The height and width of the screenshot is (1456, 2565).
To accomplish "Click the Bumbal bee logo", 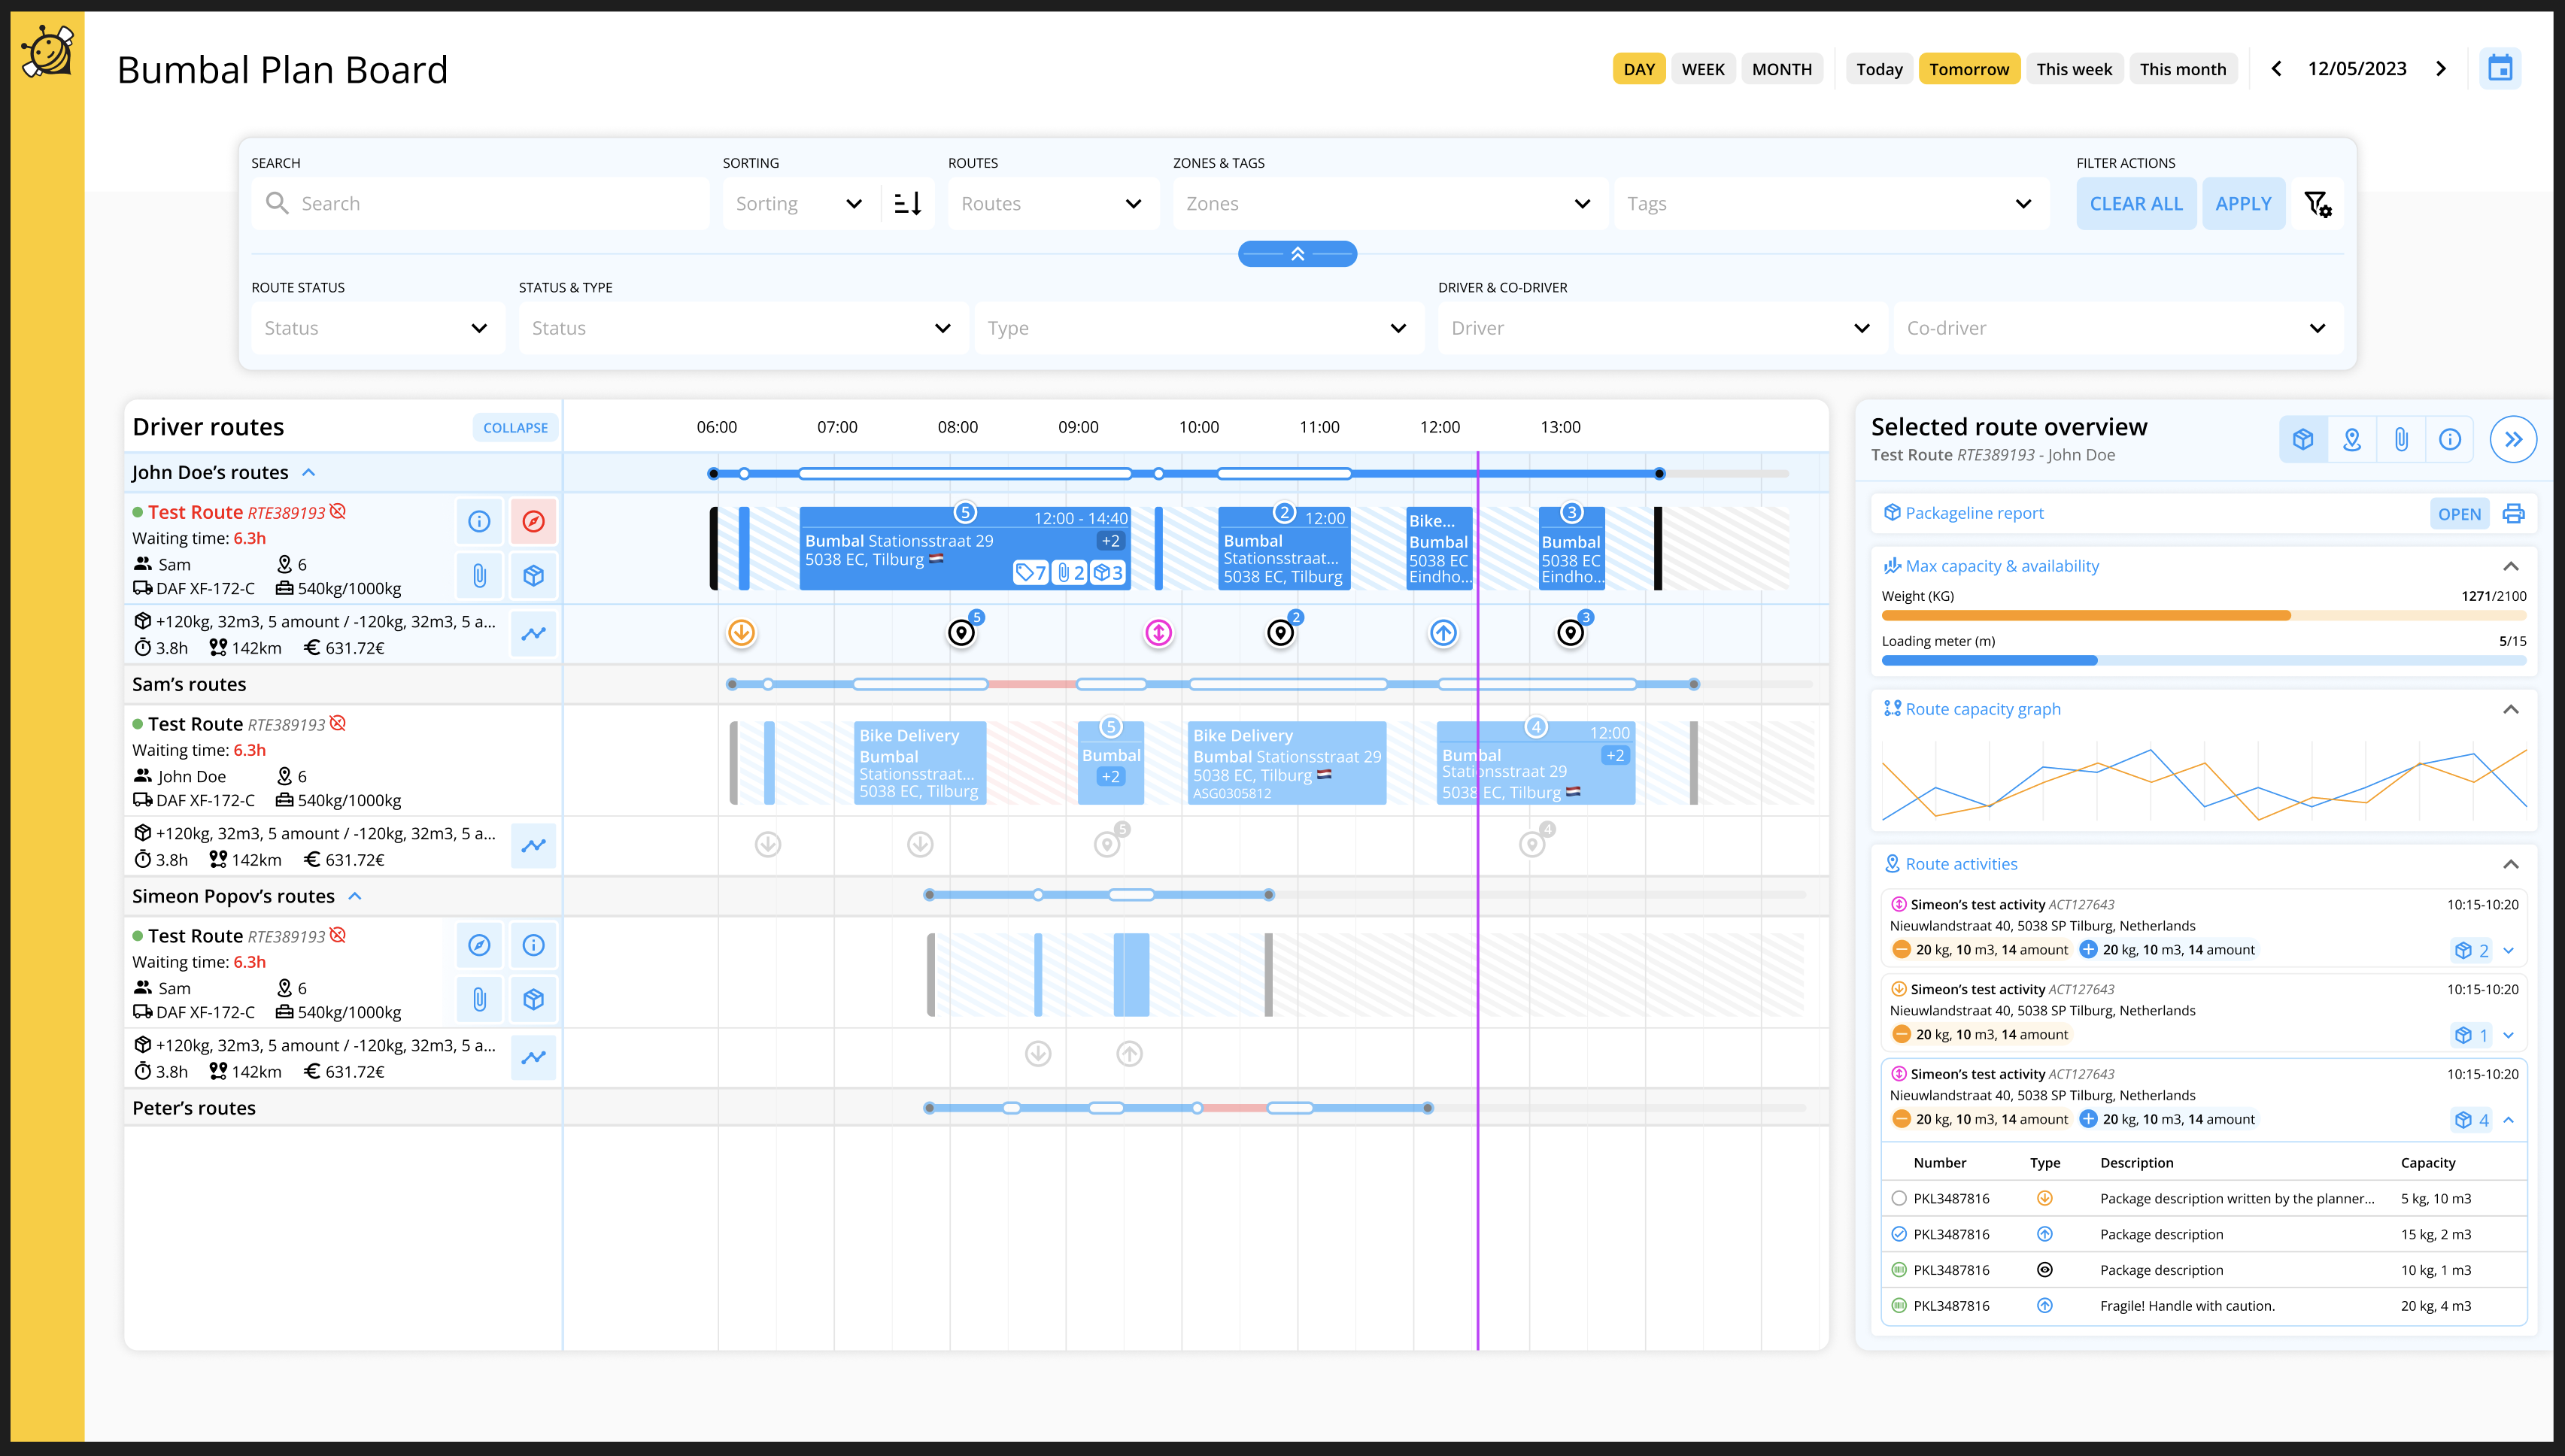I will coord(48,51).
